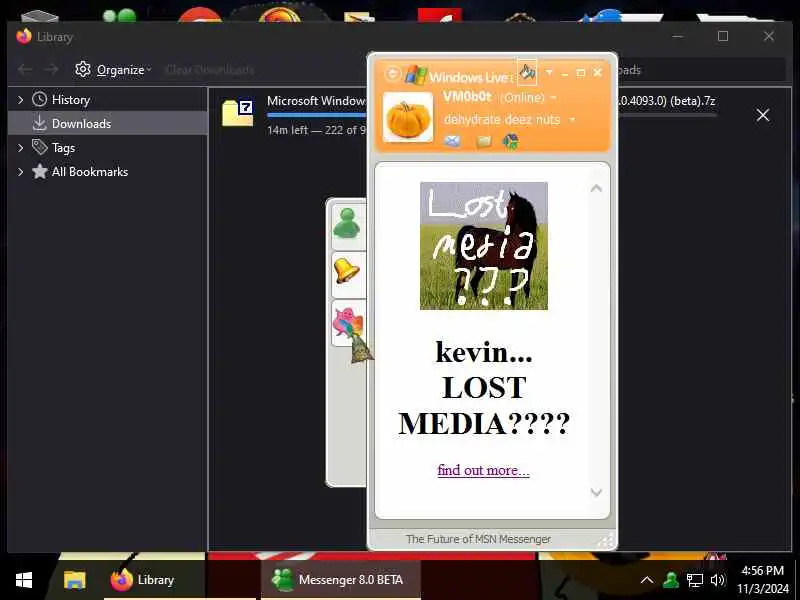800x600 pixels.
Task: Open the Windows Start menu
Action: pos(24,580)
